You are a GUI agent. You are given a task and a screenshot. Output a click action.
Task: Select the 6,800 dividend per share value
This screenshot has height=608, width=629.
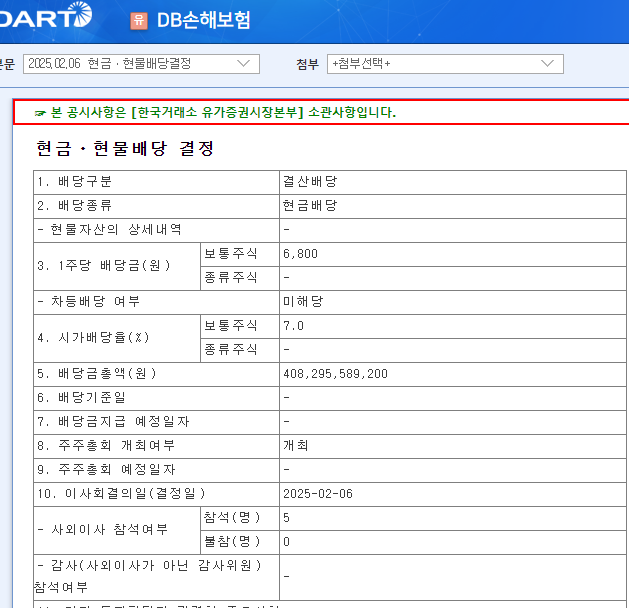[300, 254]
